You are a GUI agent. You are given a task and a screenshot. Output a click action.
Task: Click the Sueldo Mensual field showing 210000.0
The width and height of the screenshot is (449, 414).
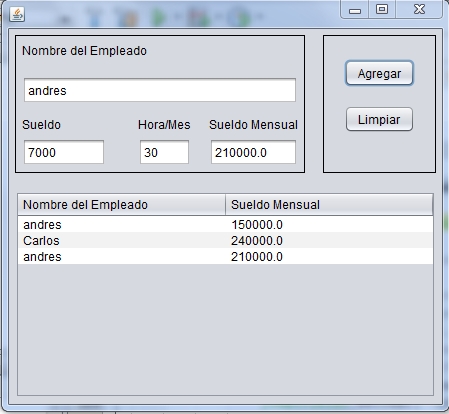[253, 152]
